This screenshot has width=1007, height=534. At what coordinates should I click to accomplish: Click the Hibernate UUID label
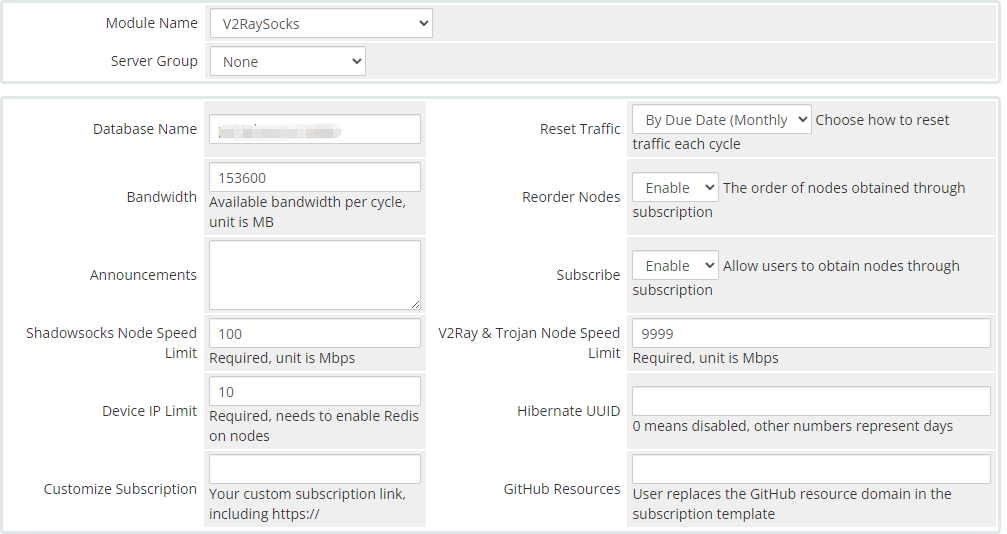568,411
